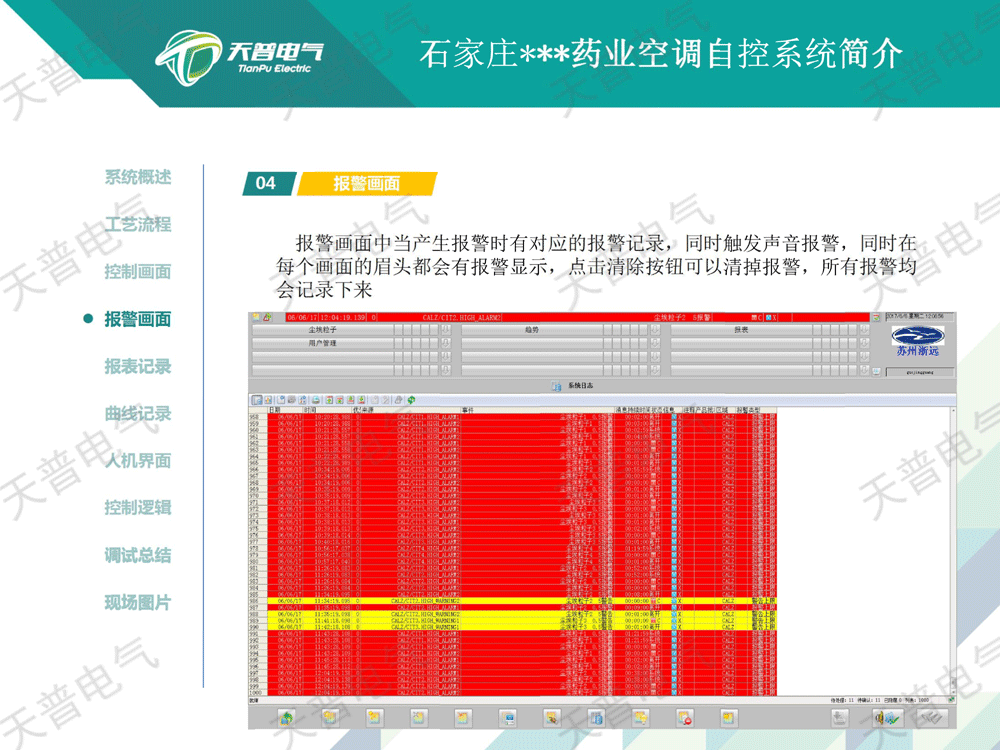This screenshot has width=1000, height=750.
Task: Acknowledge horn with speaker and green check icon
Action: [x=888, y=718]
